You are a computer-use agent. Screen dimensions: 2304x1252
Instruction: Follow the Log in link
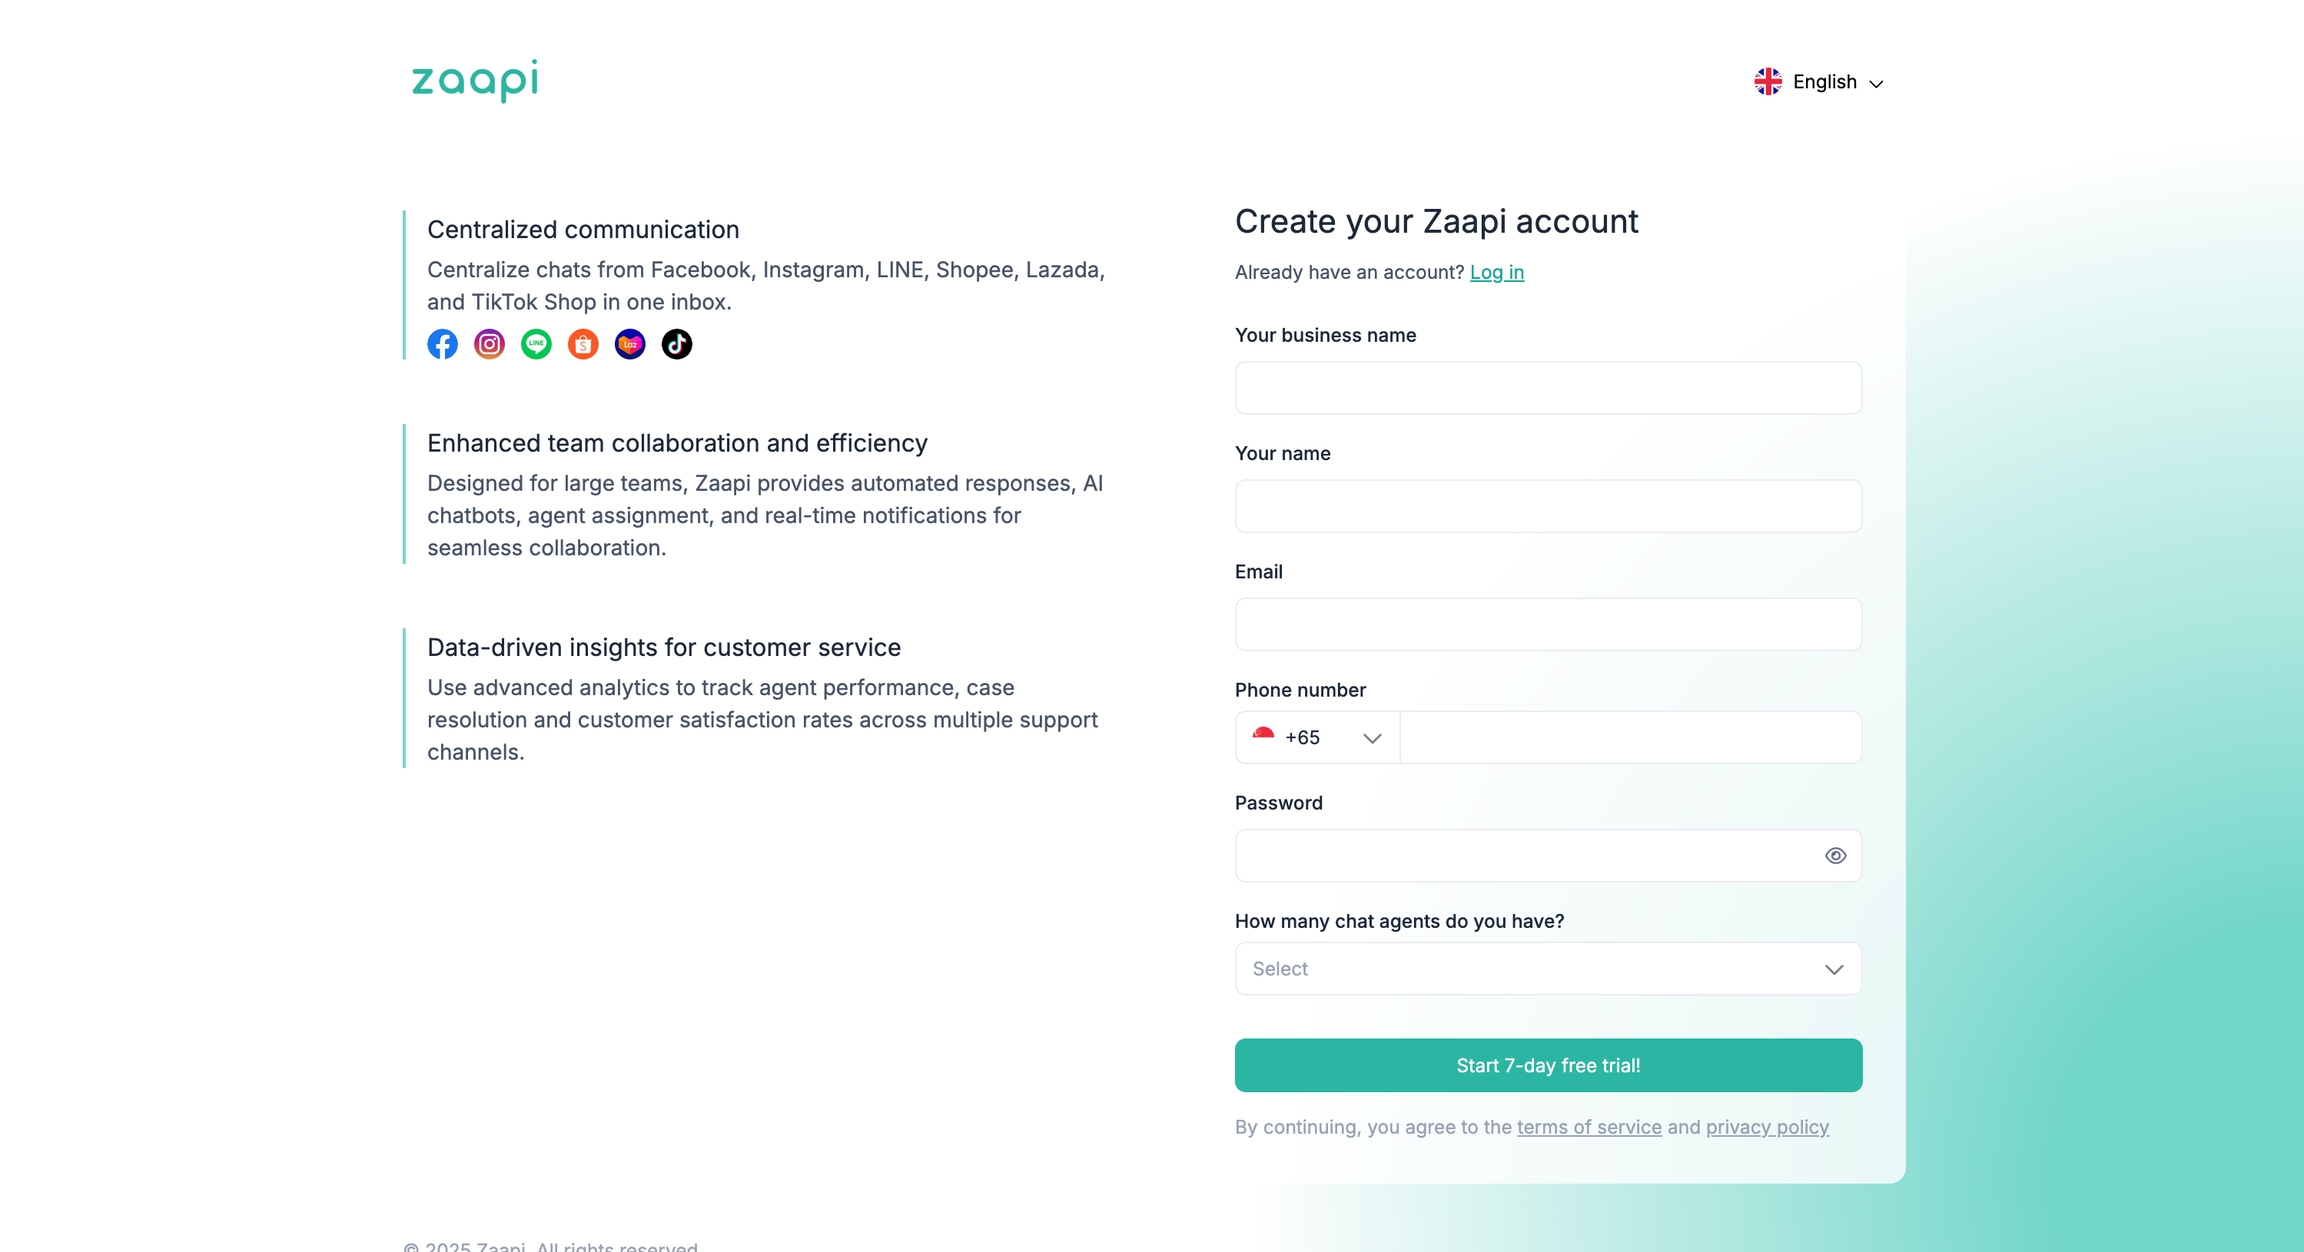pos(1496,272)
